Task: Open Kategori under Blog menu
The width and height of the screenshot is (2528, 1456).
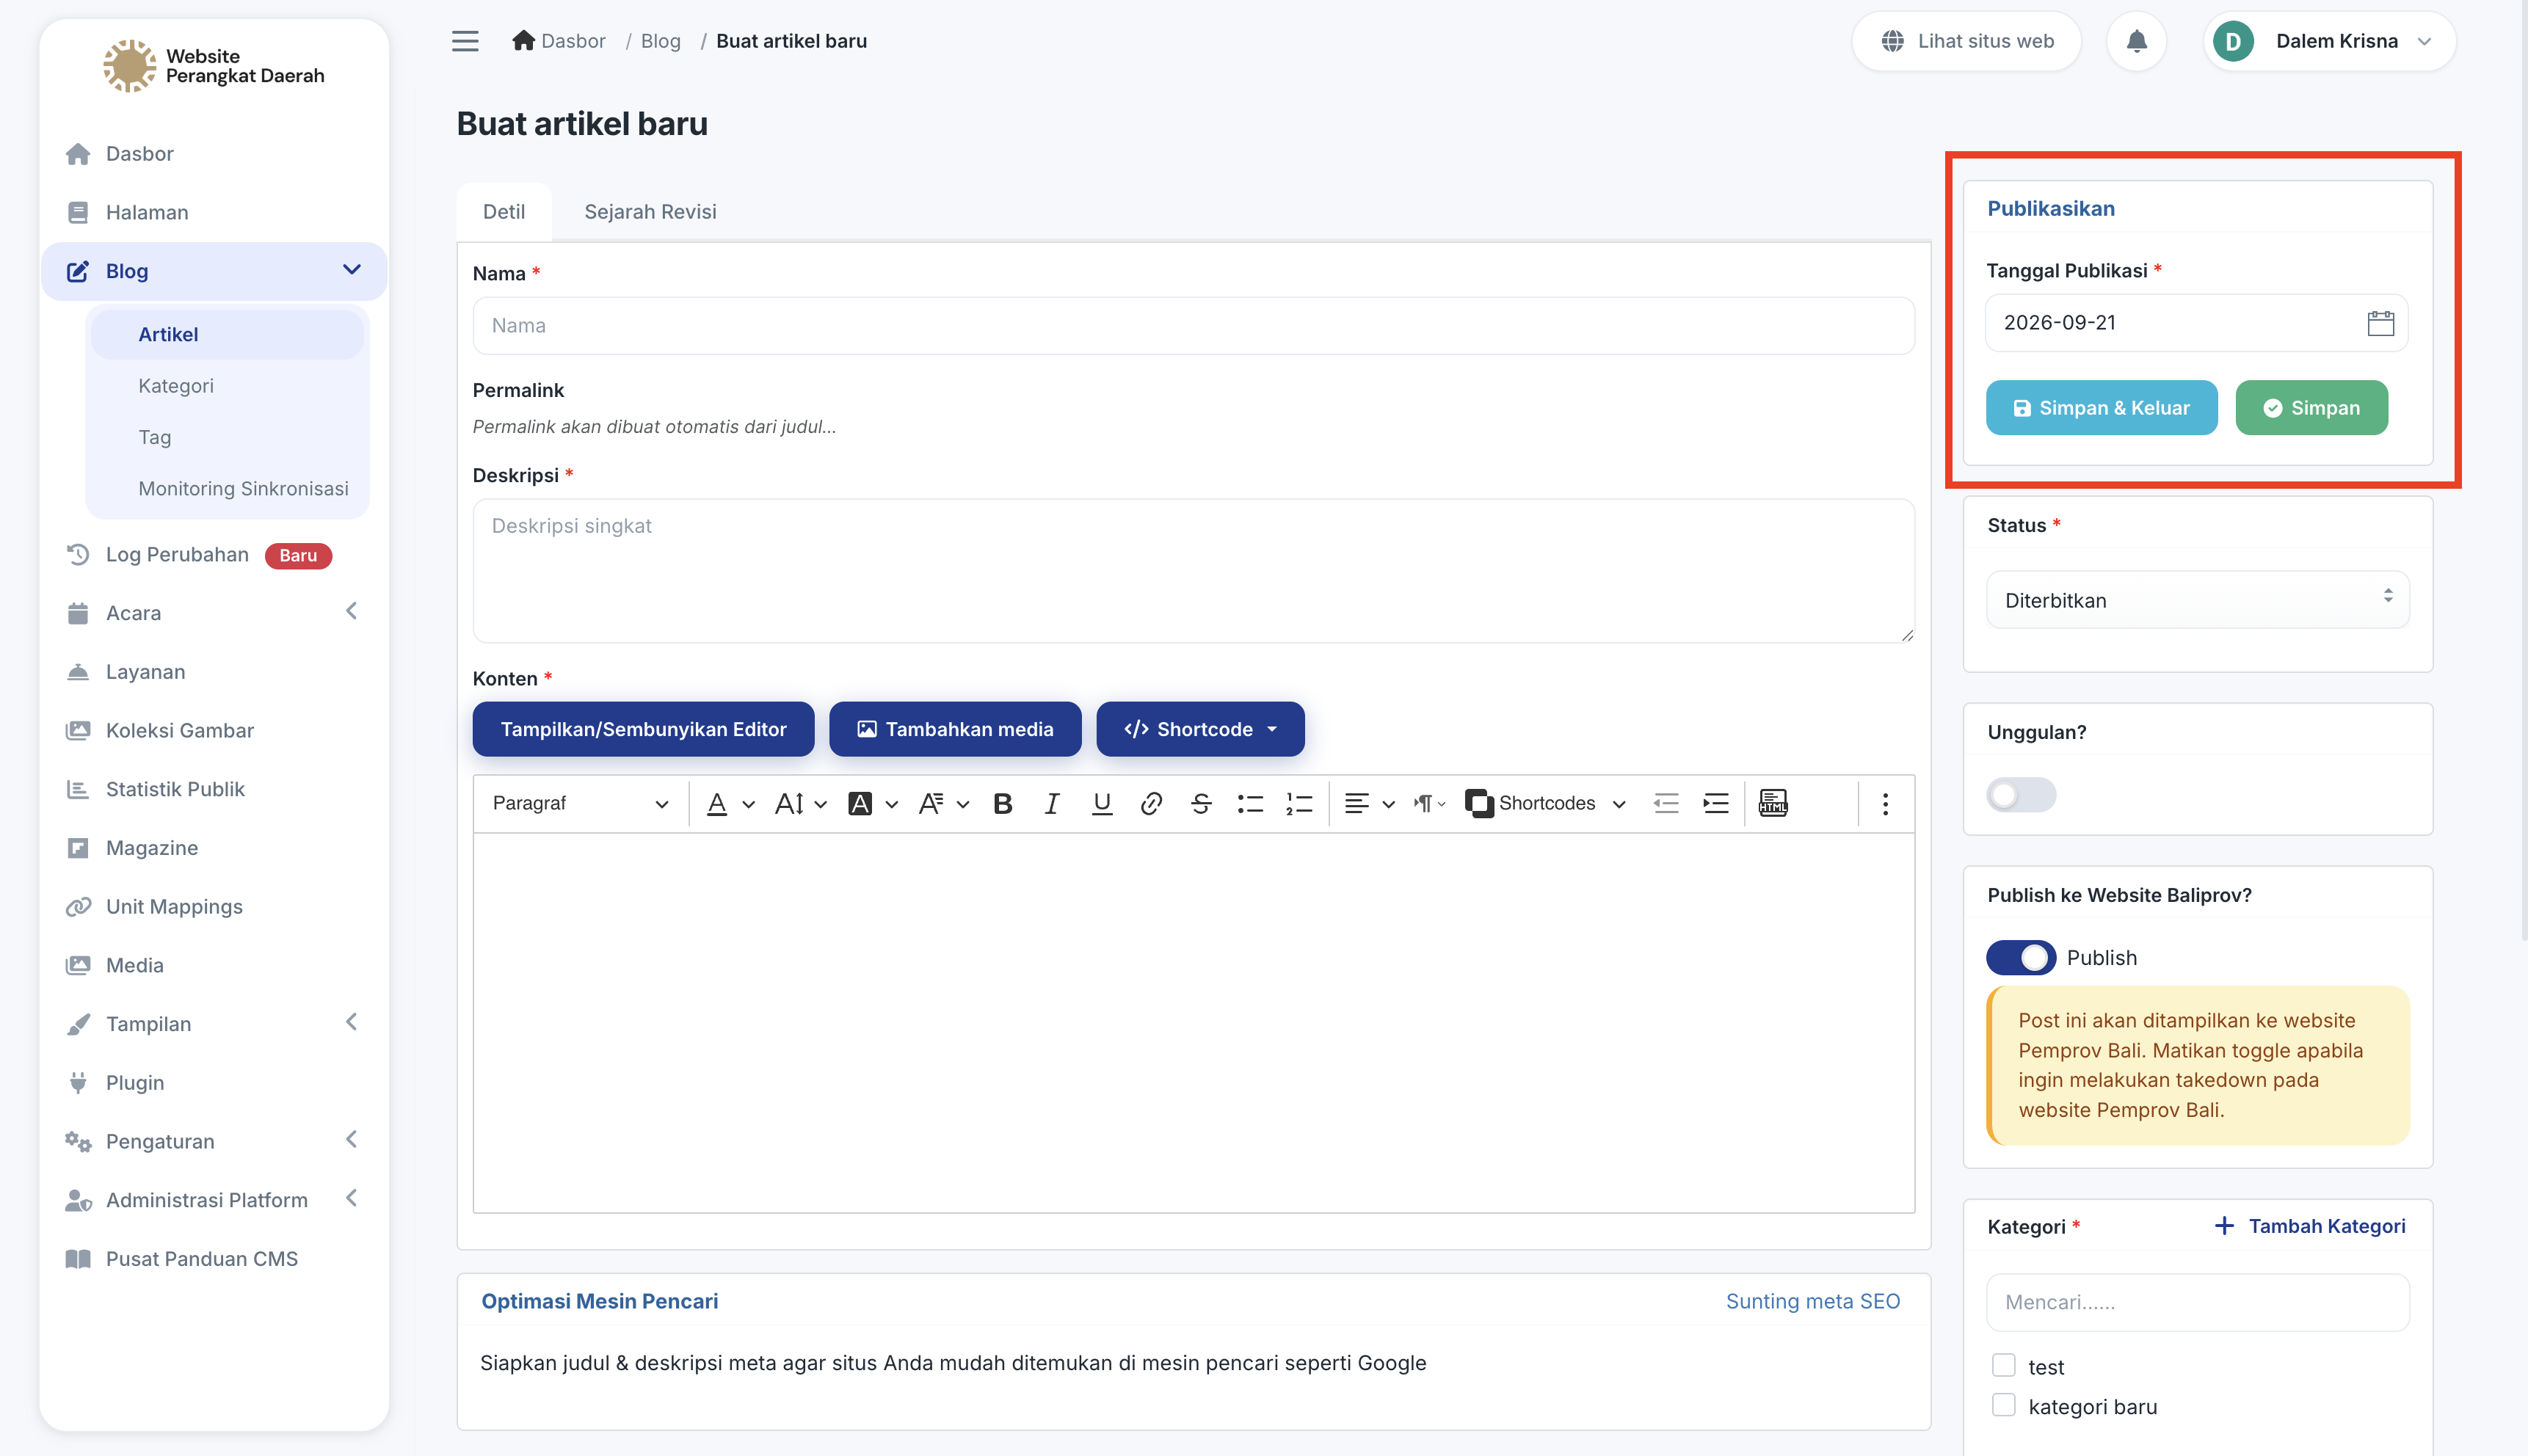Action: point(176,386)
